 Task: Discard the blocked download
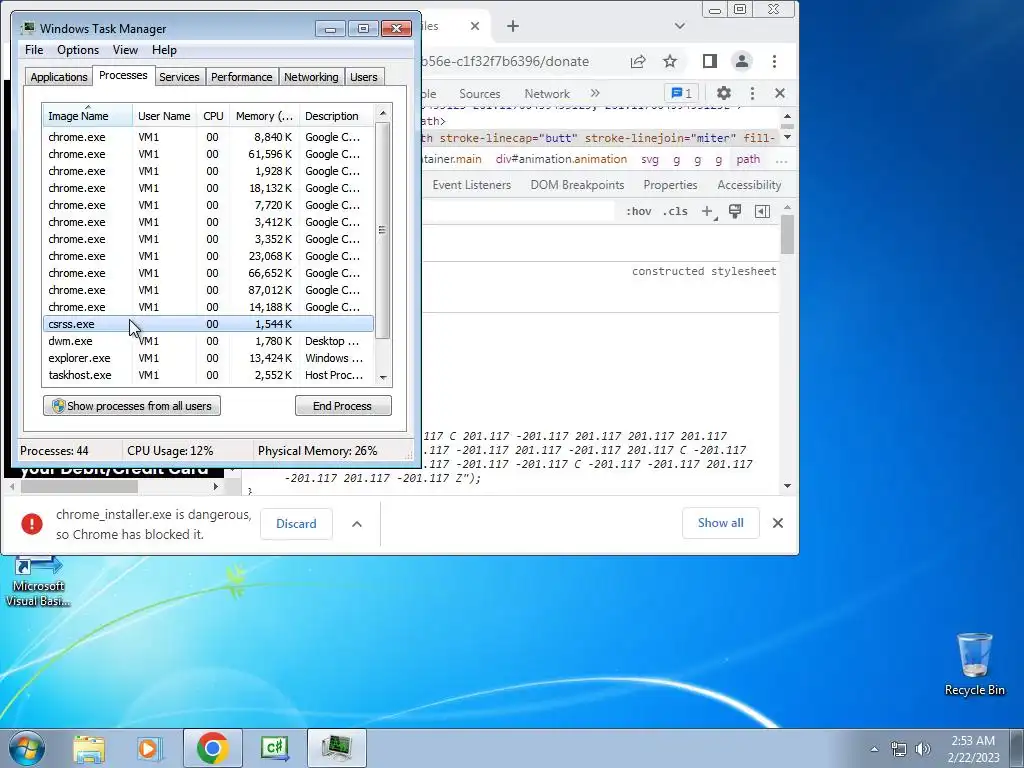tap(296, 524)
